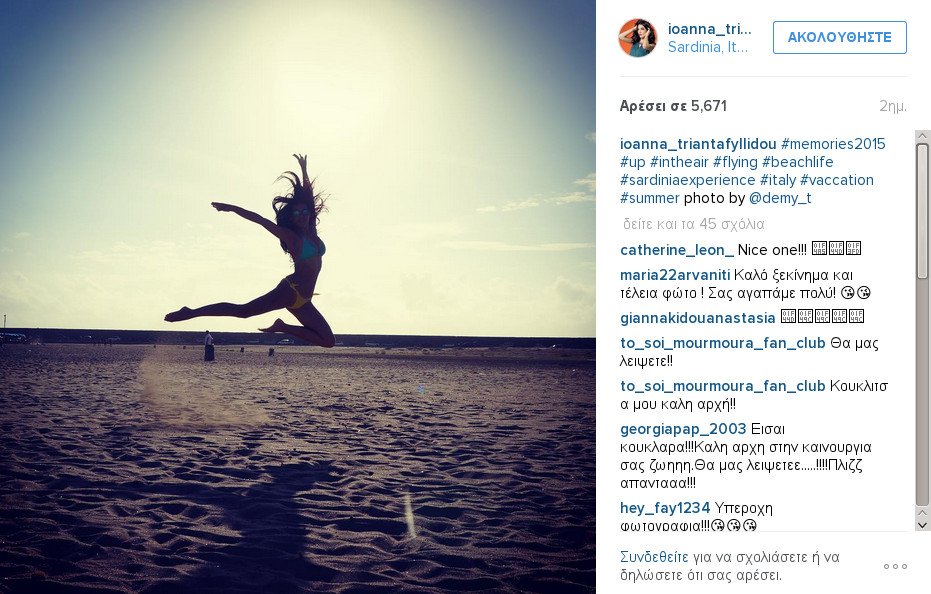The height and width of the screenshot is (594, 931).
Task: Open the #memories2015 hashtag
Action: click(x=833, y=144)
